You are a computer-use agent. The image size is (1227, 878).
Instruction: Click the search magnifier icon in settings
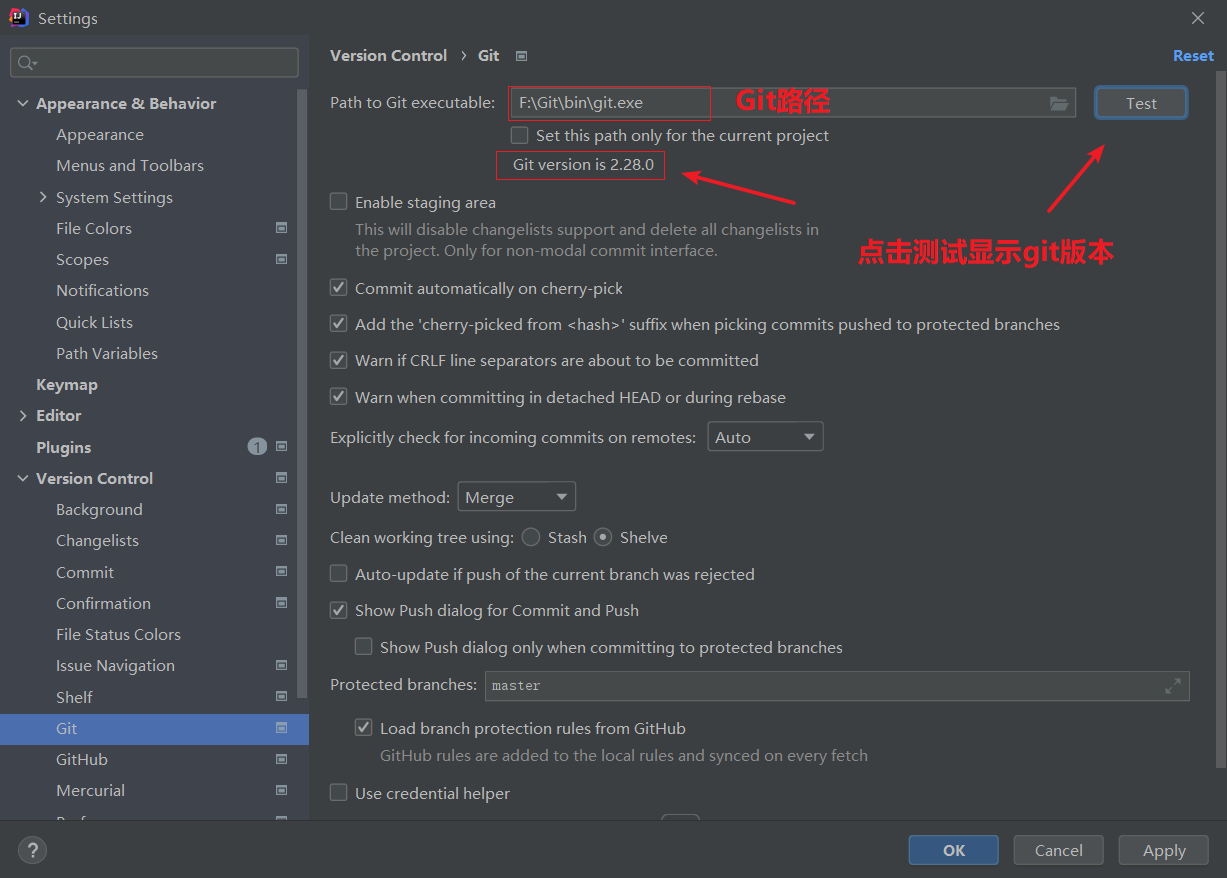[x=25, y=63]
